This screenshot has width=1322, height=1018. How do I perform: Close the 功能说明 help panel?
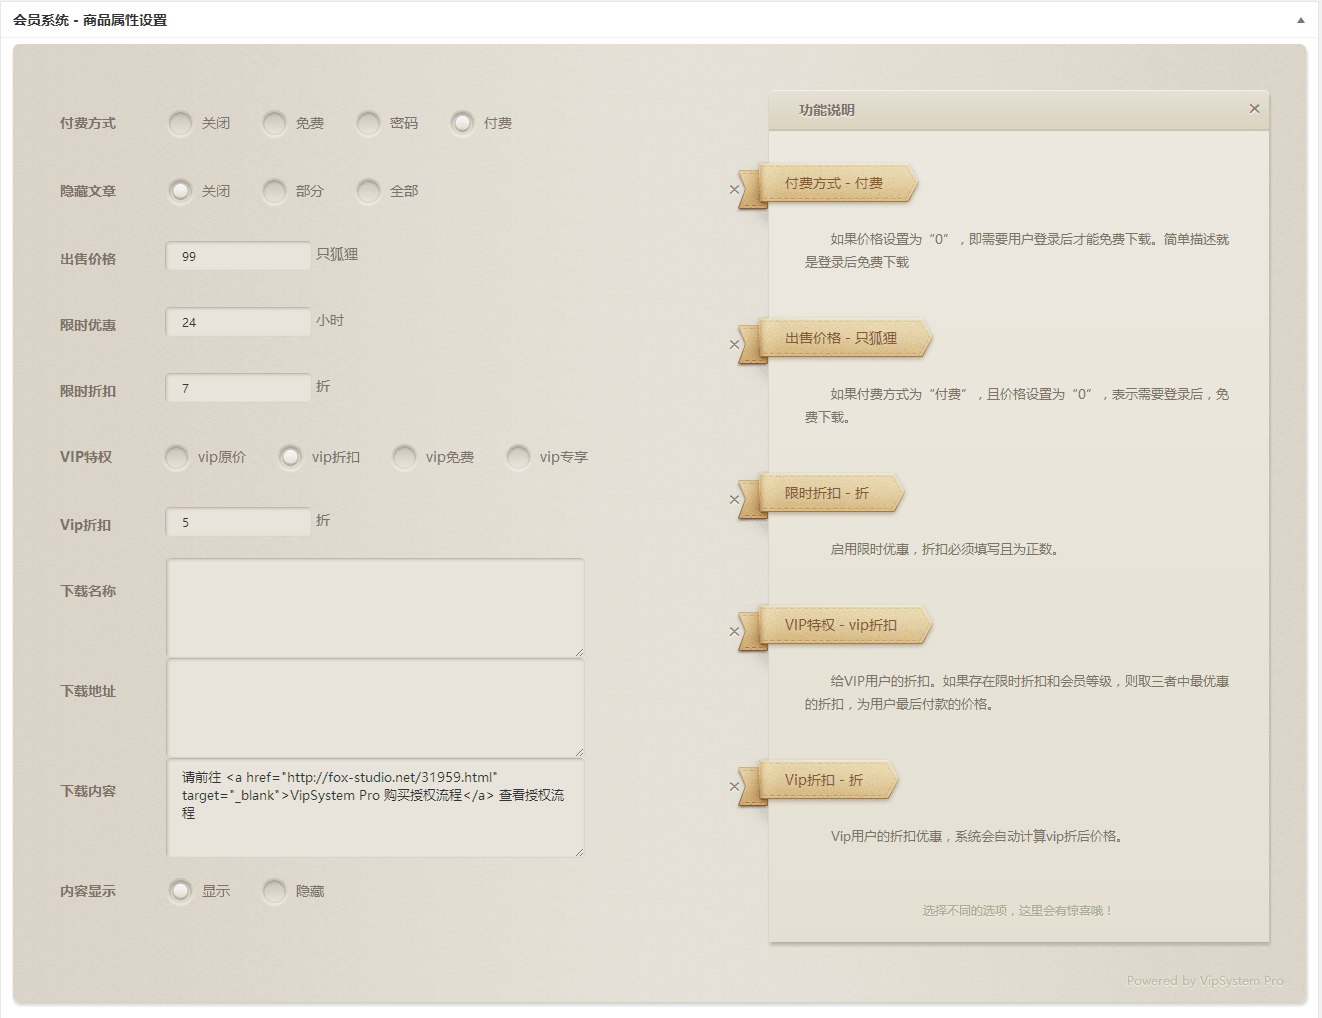(x=1254, y=108)
